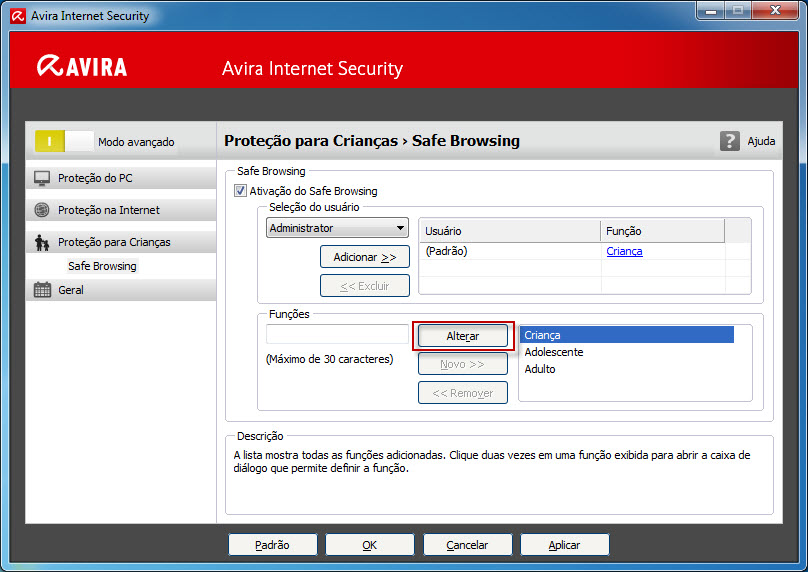
Task: Open the Geral section
Action: click(121, 290)
